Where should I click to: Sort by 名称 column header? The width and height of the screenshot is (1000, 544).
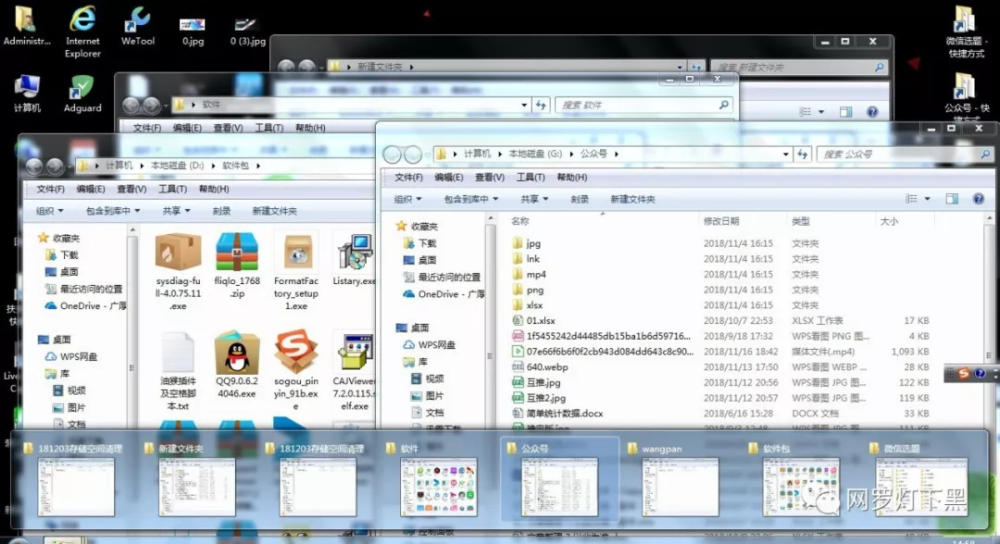[x=520, y=221]
